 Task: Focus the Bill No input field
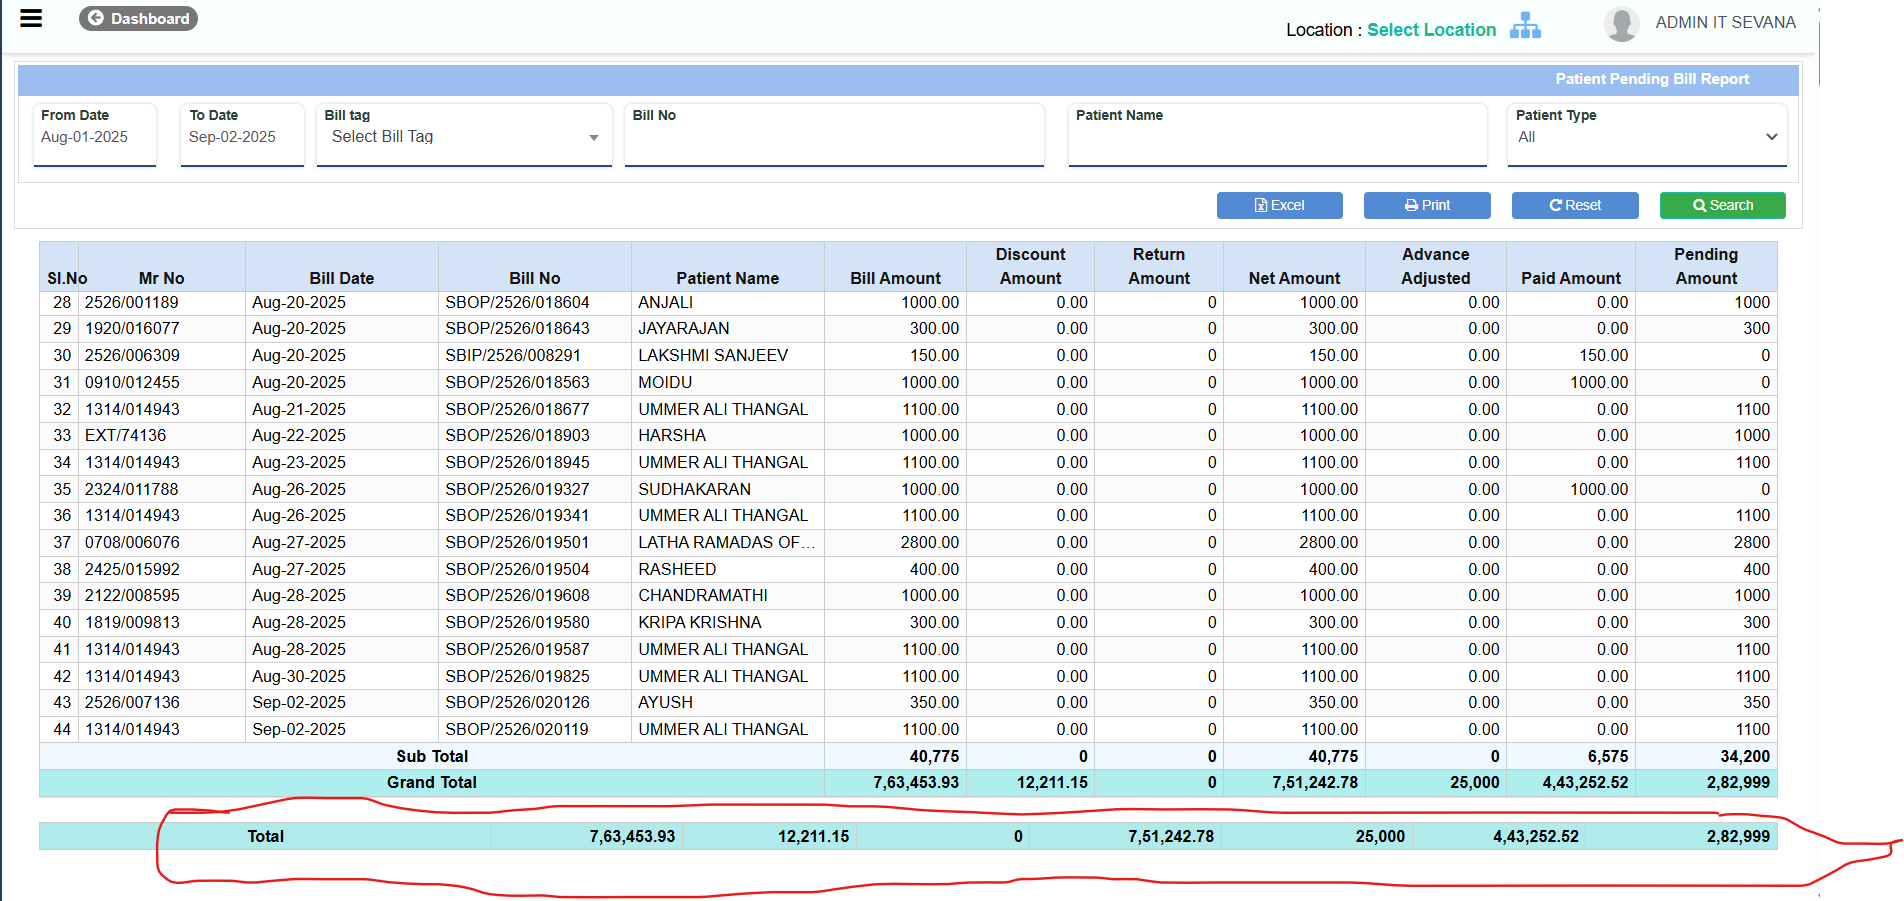coord(834,140)
